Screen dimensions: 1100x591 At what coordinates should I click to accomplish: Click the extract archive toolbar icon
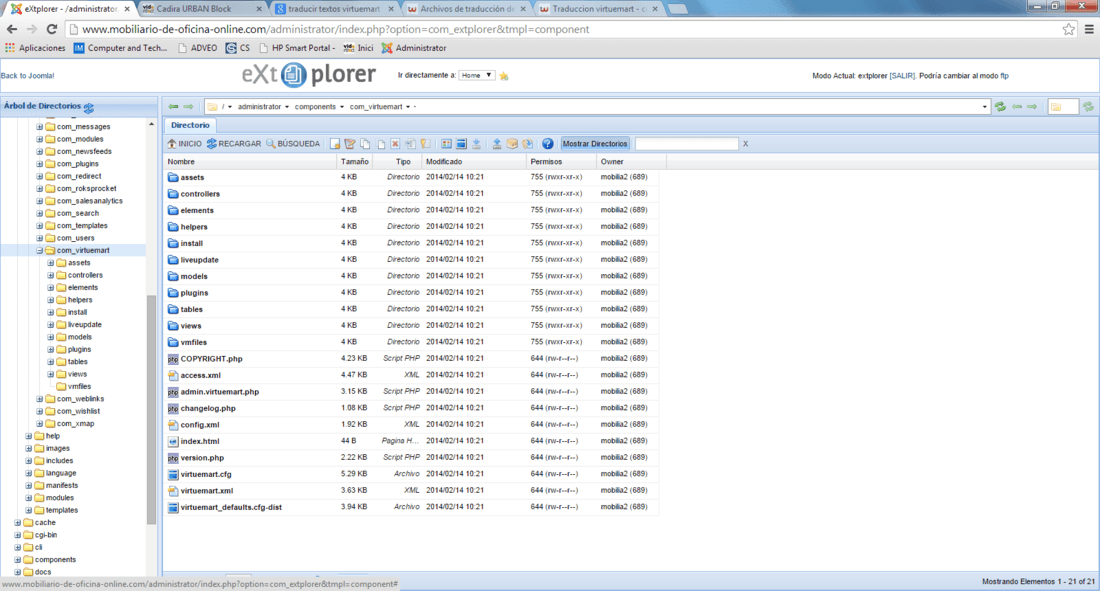527,144
